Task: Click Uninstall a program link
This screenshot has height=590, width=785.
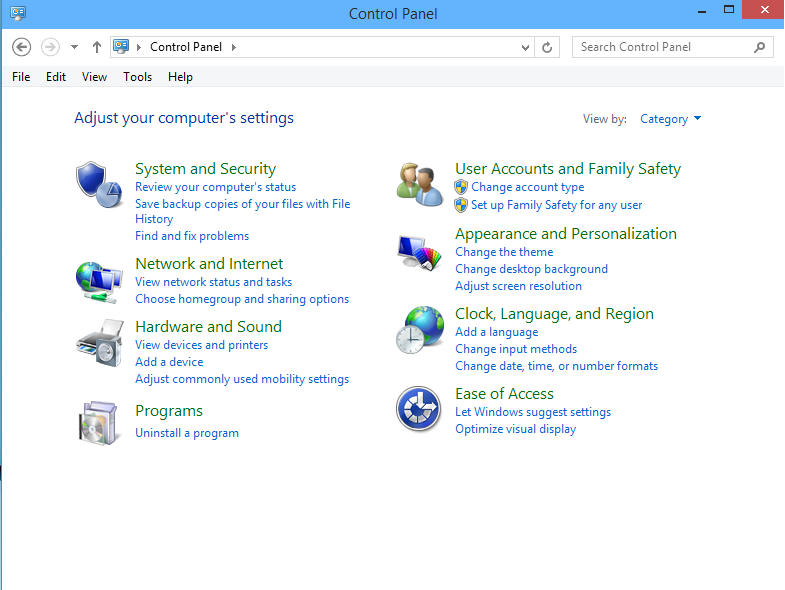Action: tap(187, 433)
